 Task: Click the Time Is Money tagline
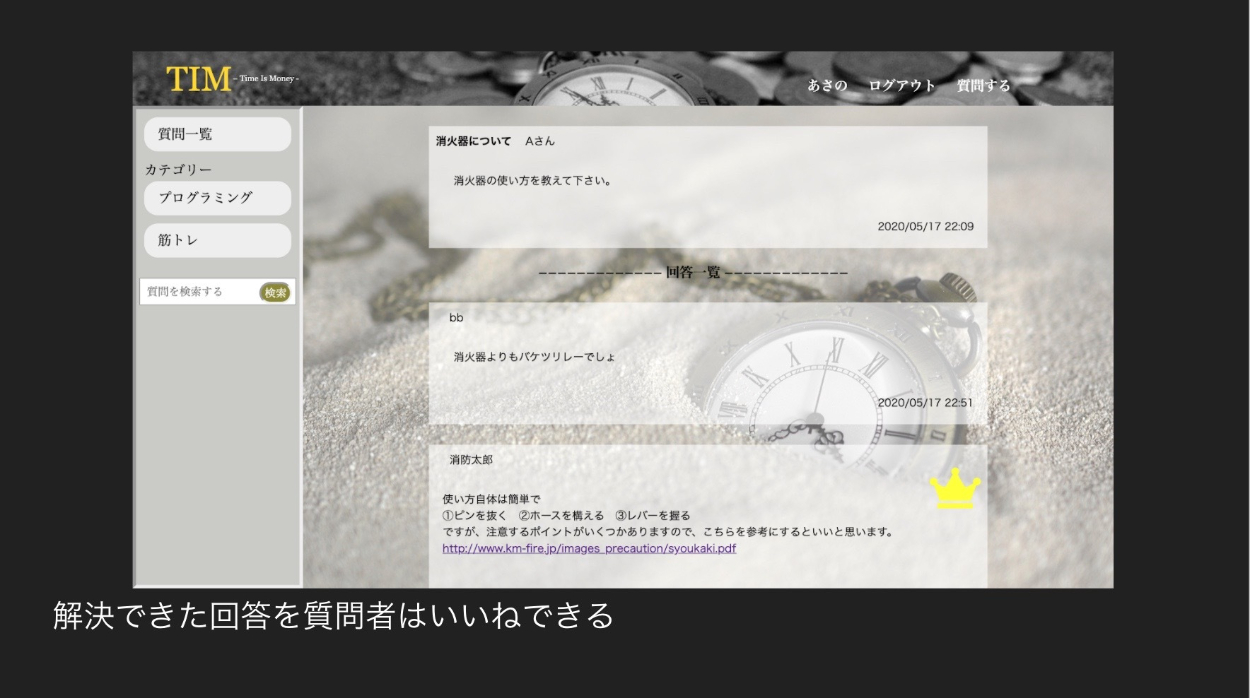coord(267,78)
